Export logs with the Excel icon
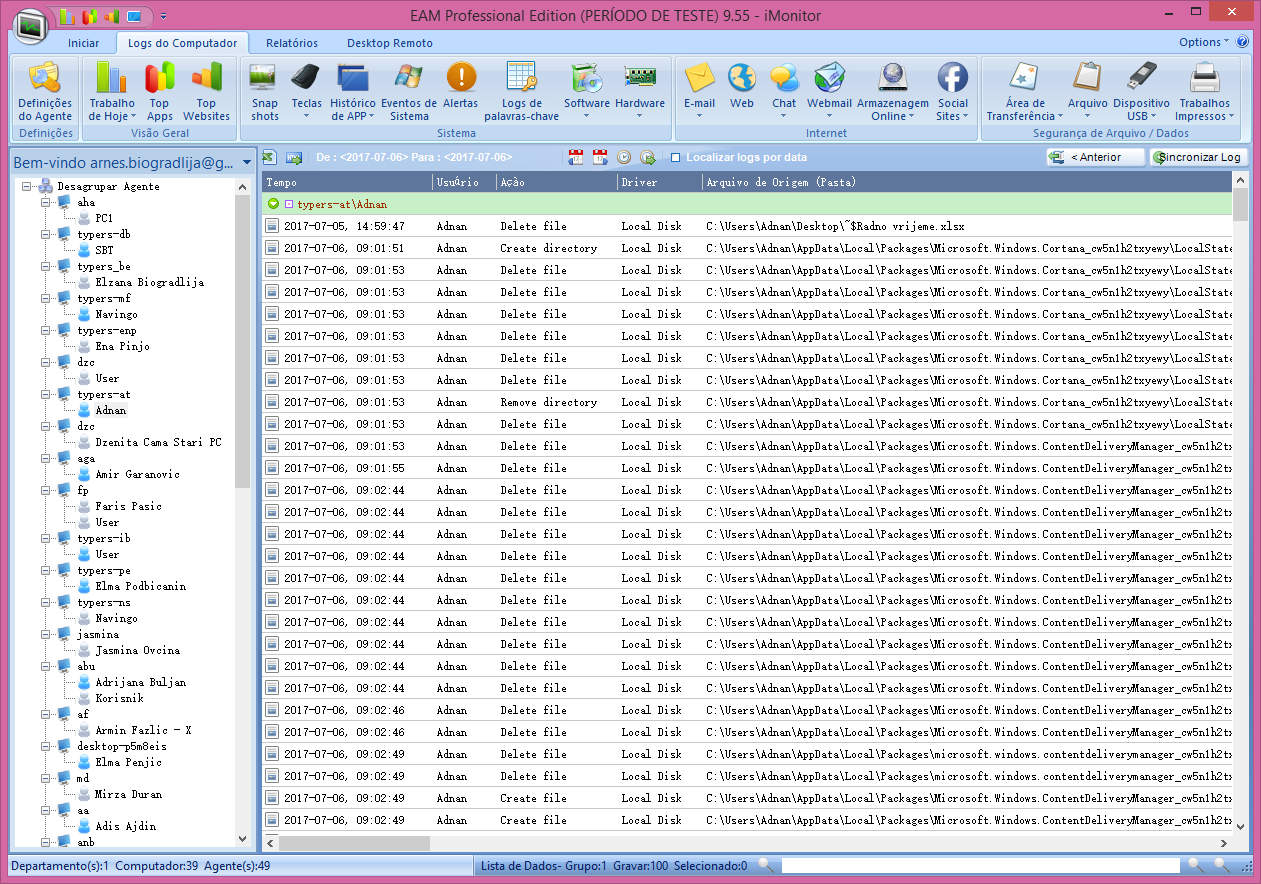Image resolution: width=1261 pixels, height=884 pixels. tap(269, 157)
